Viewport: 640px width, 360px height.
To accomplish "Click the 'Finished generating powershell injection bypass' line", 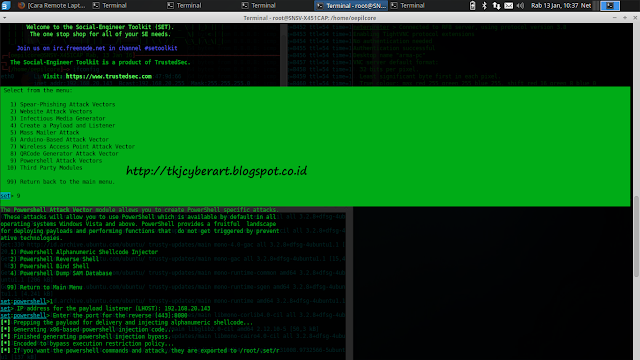I will pyautogui.click(x=86, y=337).
